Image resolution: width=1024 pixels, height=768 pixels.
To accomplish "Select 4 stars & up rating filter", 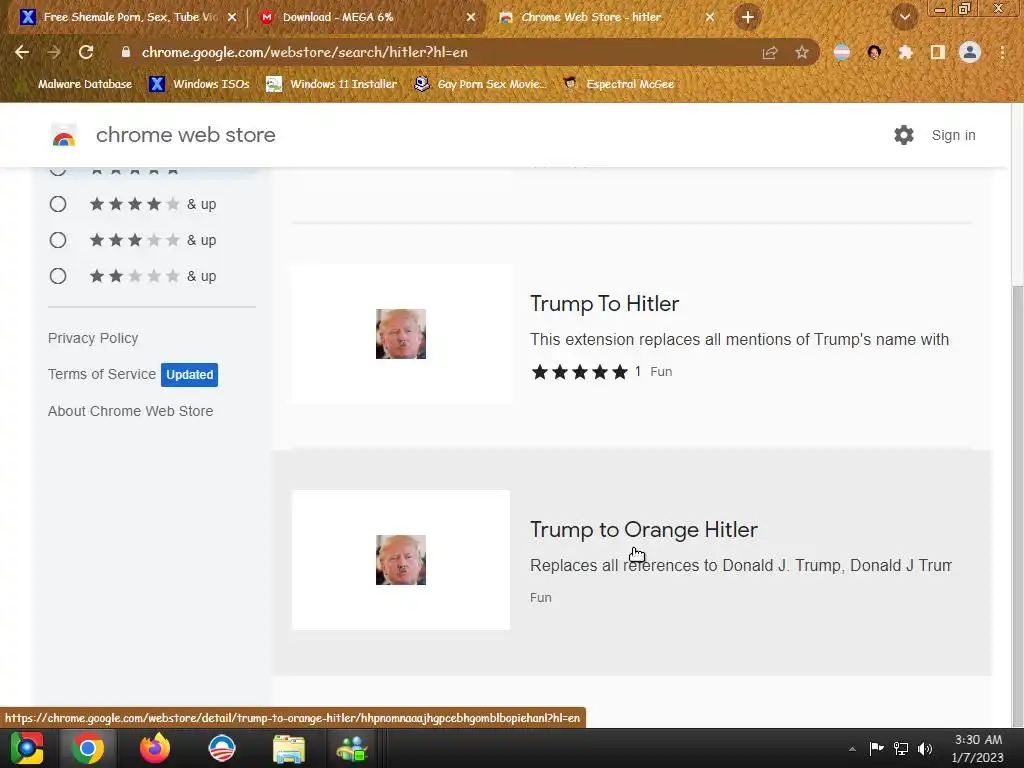I will [x=58, y=204].
